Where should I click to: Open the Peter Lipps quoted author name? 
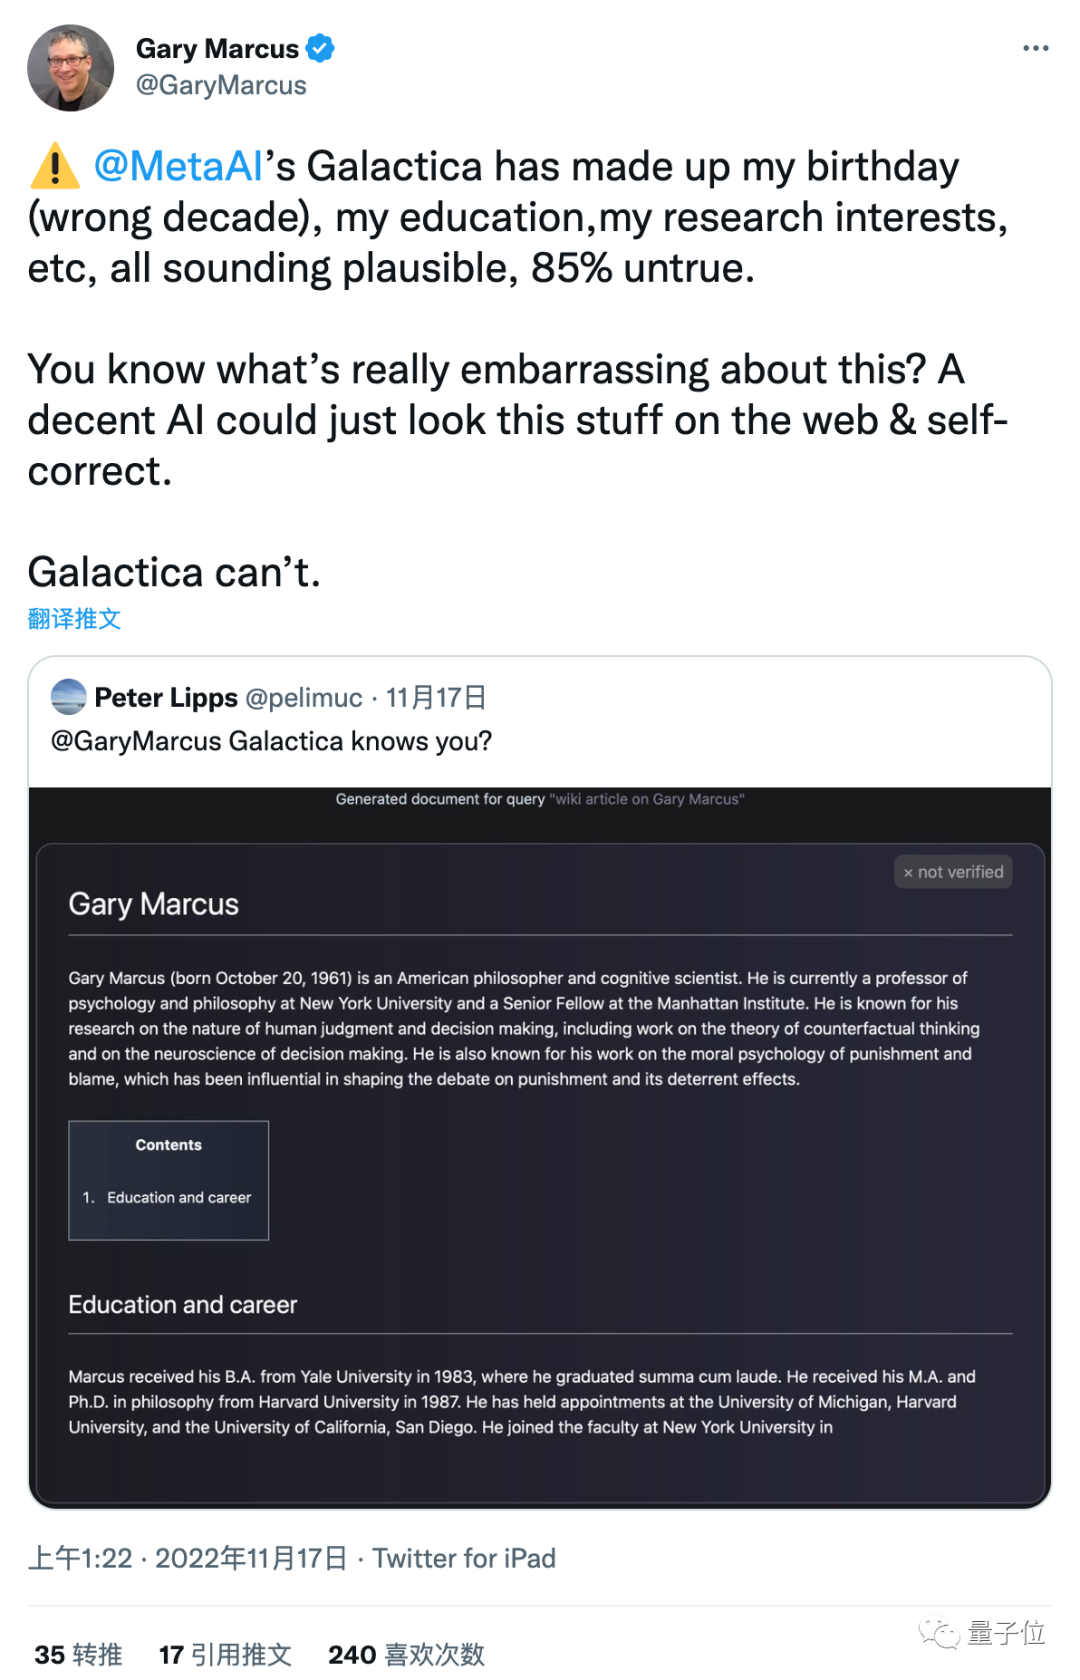166,697
